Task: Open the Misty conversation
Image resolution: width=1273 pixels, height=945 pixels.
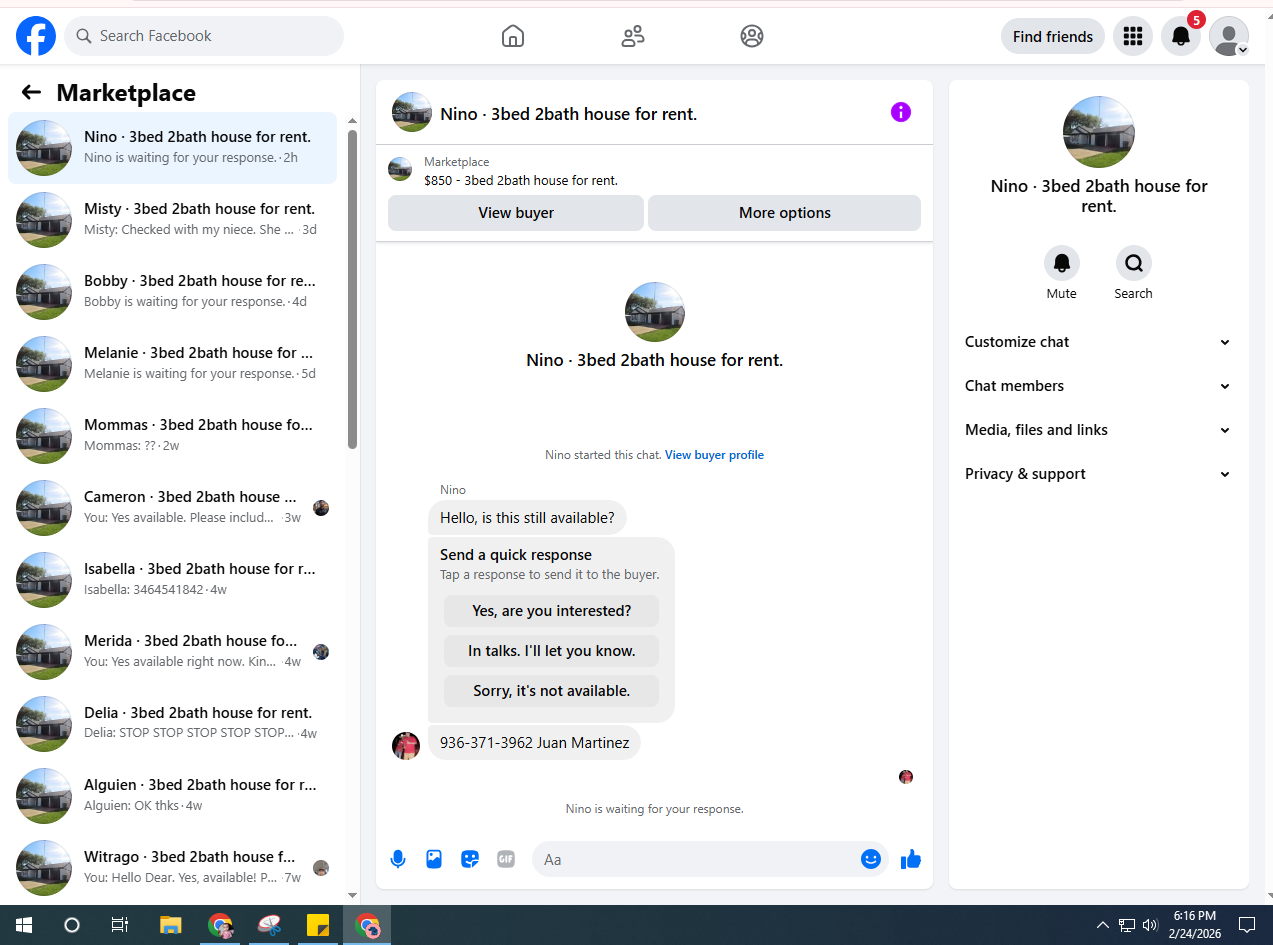Action: (x=172, y=220)
